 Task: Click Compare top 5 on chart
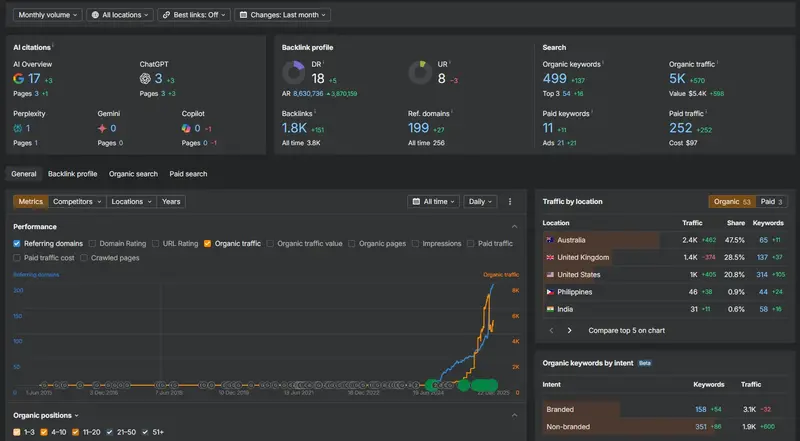point(627,330)
